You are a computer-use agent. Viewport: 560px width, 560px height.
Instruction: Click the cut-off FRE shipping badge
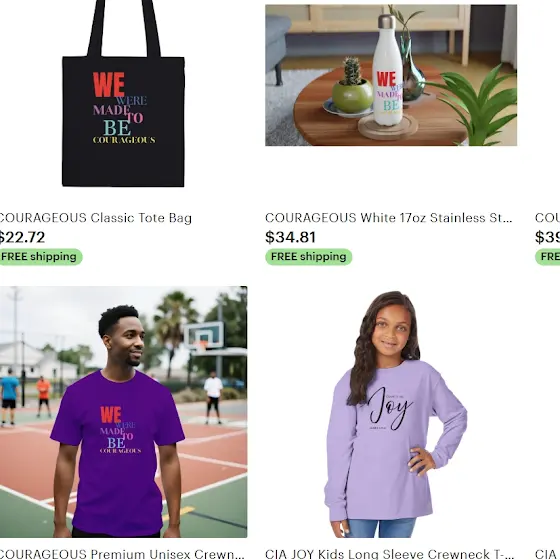[547, 257]
